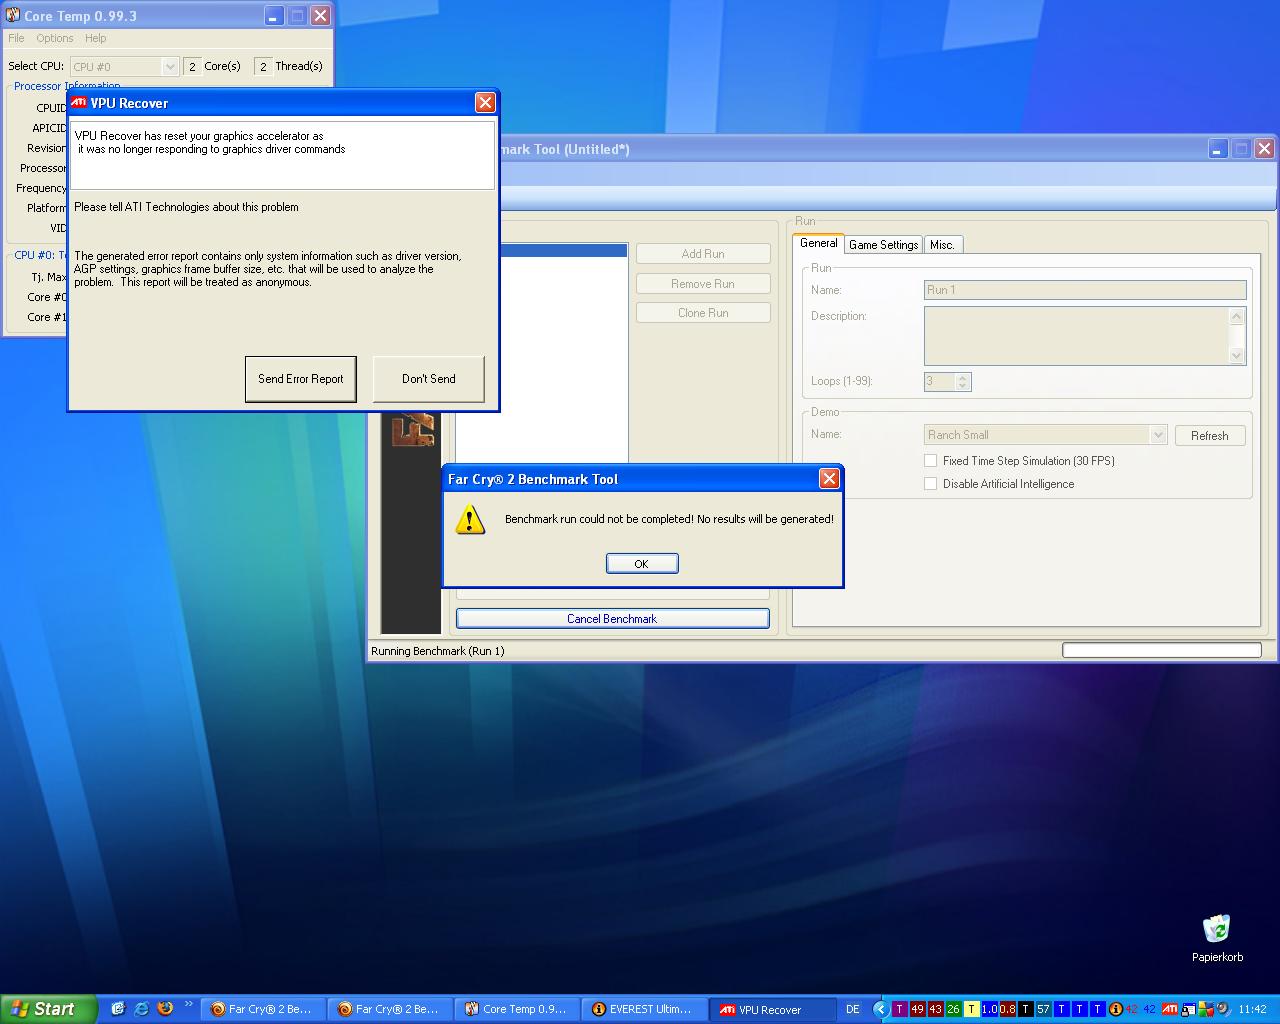Click the yellow T tray icon
The image size is (1280, 1024).
pos(971,1009)
